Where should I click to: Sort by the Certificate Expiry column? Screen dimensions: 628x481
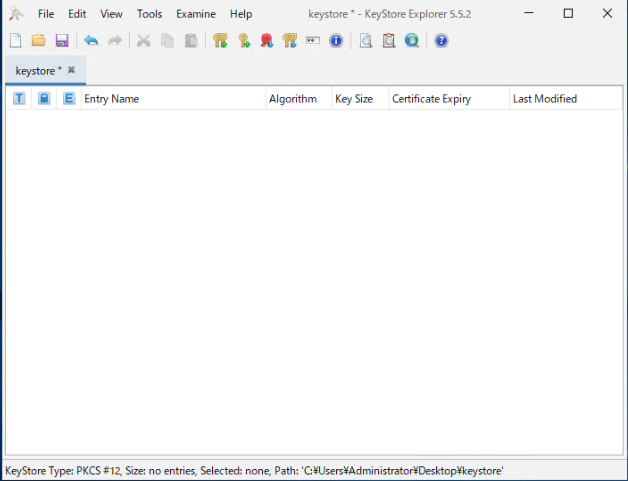[449, 99]
